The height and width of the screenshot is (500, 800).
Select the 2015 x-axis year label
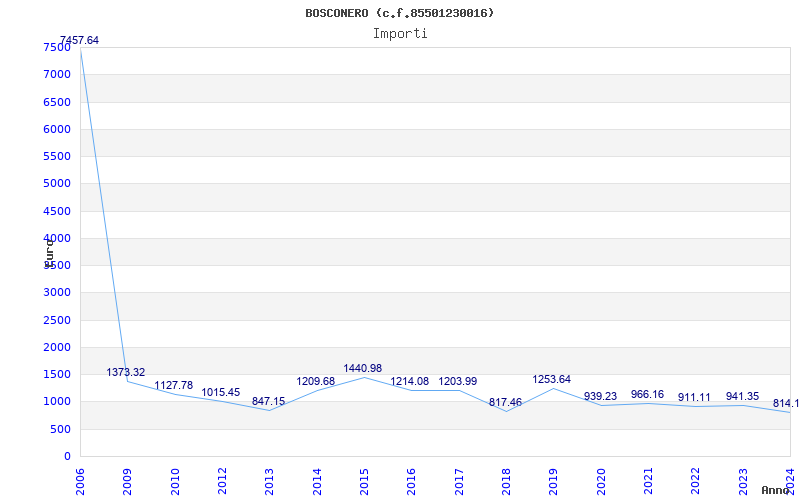tap(364, 480)
